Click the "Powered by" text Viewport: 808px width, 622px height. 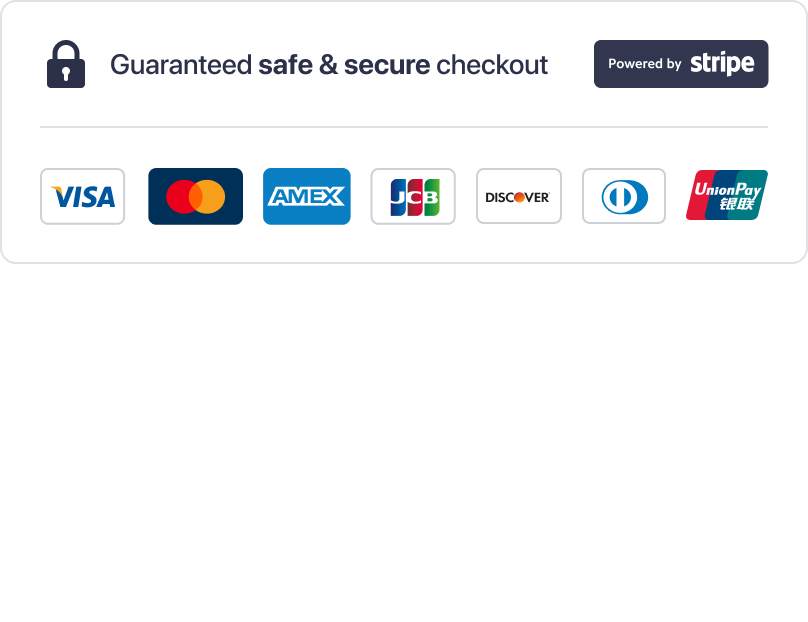point(644,64)
